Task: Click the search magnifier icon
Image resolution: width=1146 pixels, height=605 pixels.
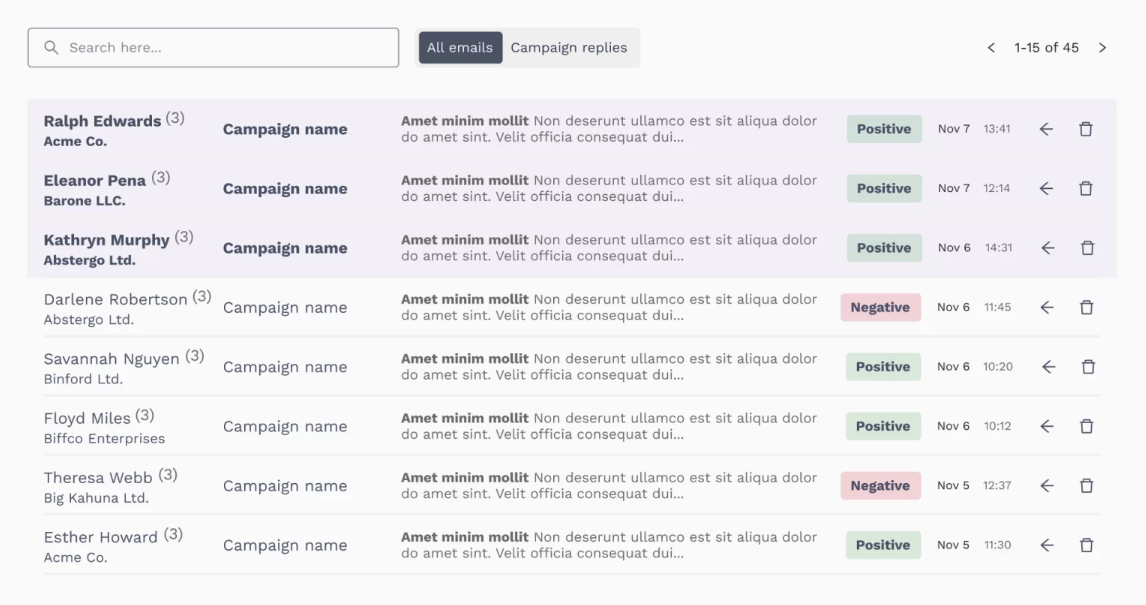Action: coord(51,47)
